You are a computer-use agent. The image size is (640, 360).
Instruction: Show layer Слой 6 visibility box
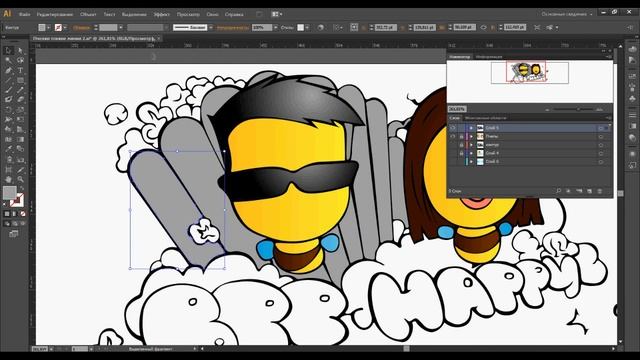tap(453, 162)
